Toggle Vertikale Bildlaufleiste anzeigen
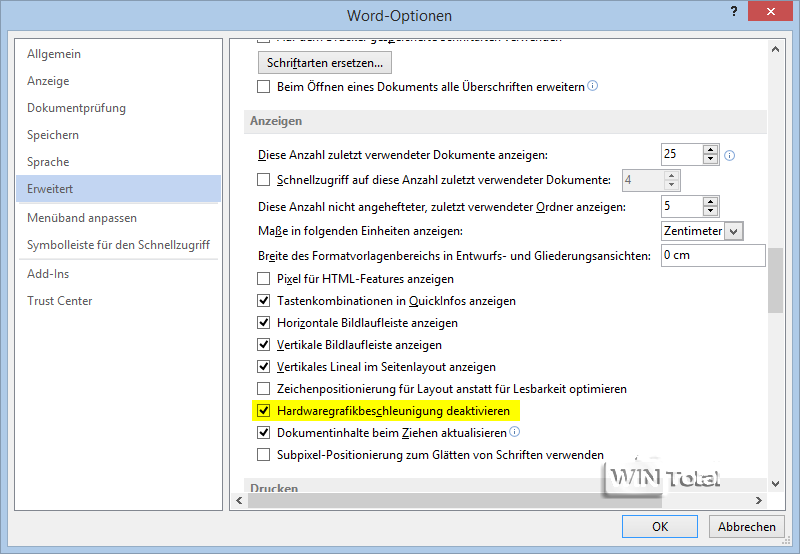This screenshot has height=554, width=800. 263,344
